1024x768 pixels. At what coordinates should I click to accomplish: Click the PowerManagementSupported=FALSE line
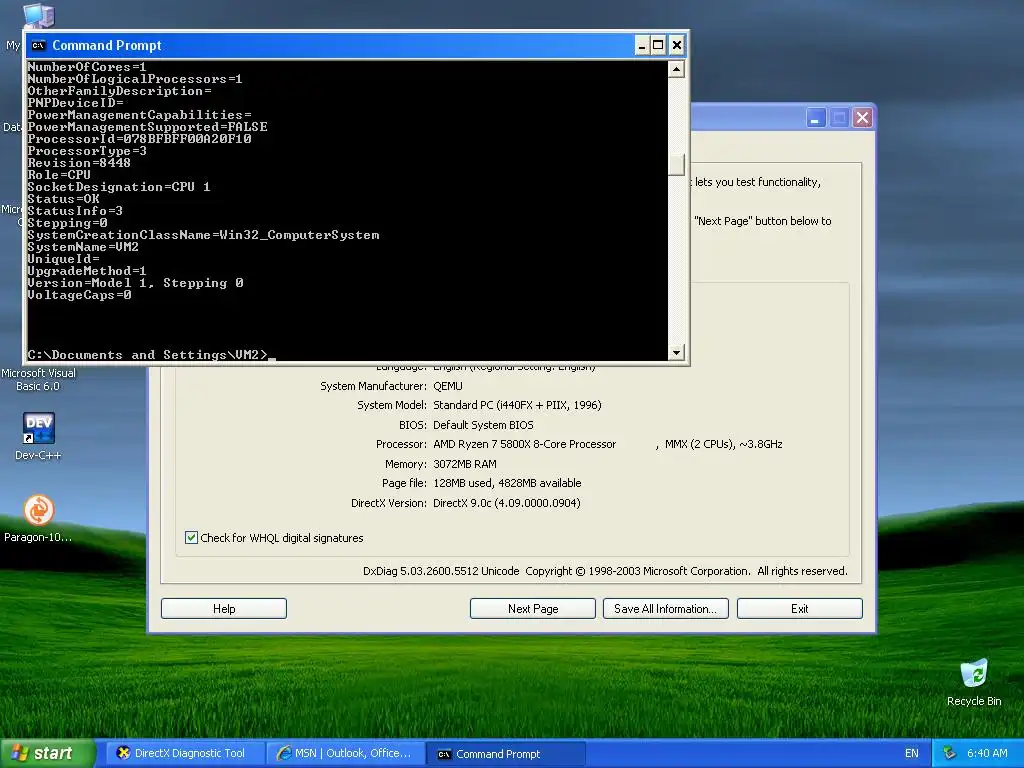tap(148, 127)
